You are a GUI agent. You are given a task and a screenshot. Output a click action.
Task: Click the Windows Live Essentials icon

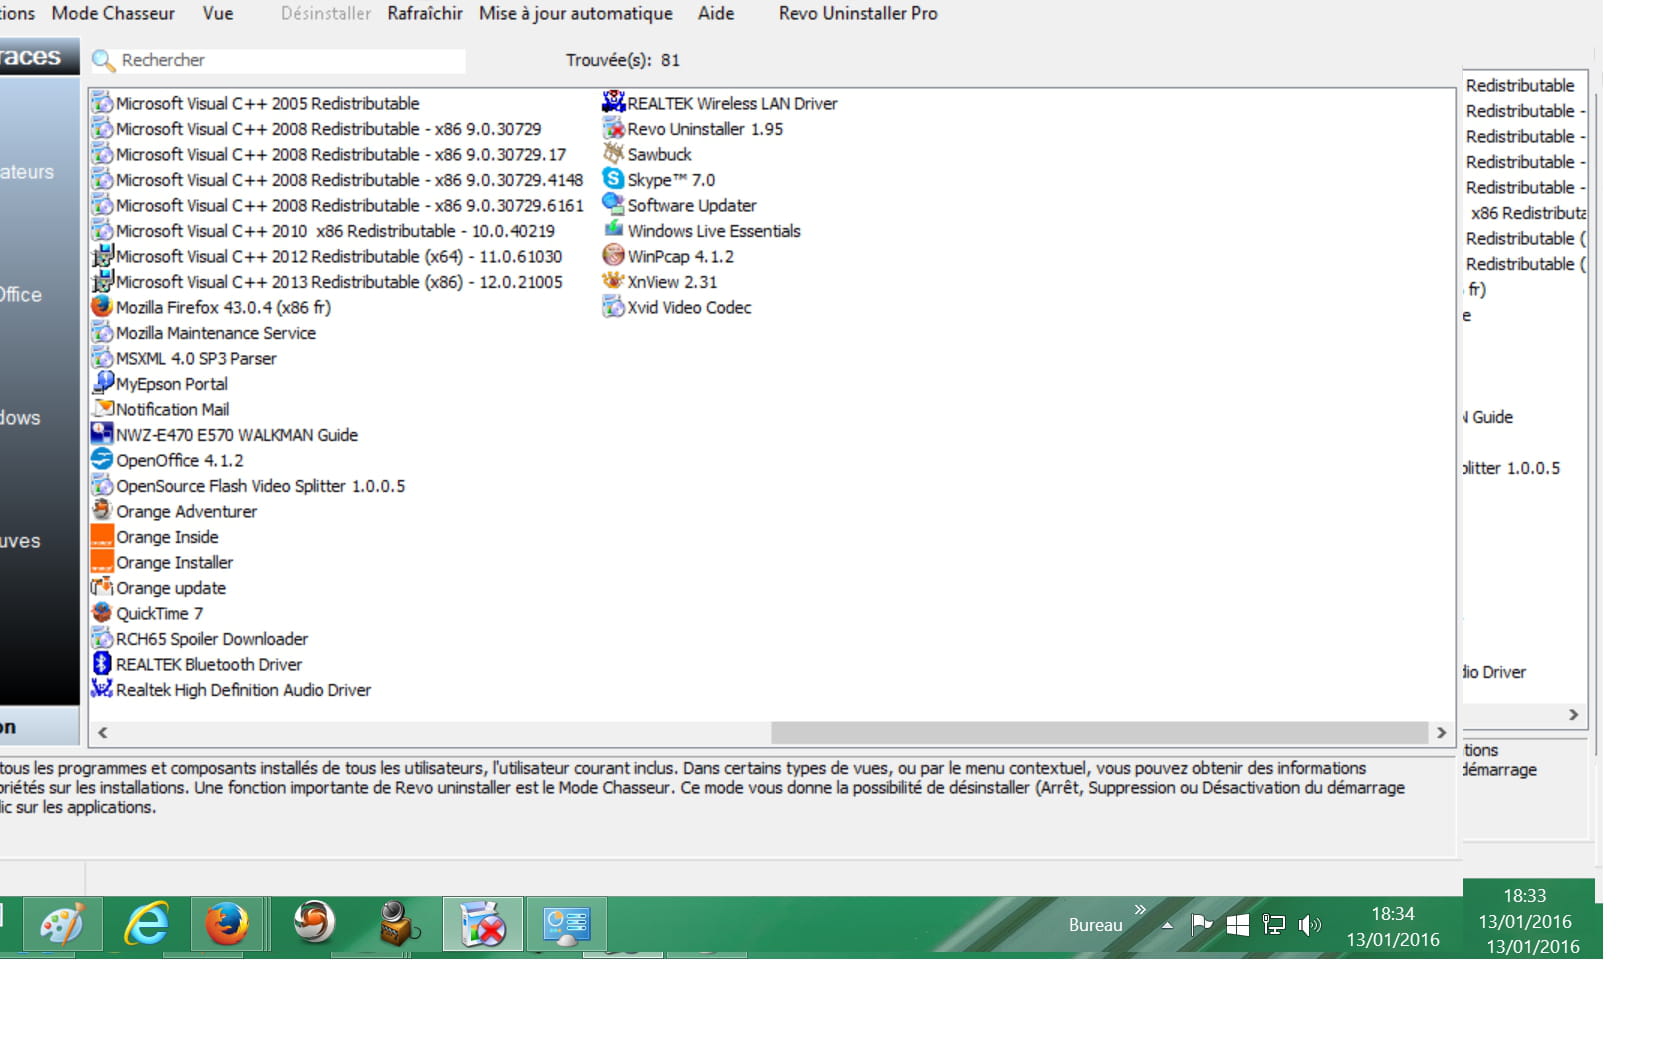pyautogui.click(x=613, y=230)
